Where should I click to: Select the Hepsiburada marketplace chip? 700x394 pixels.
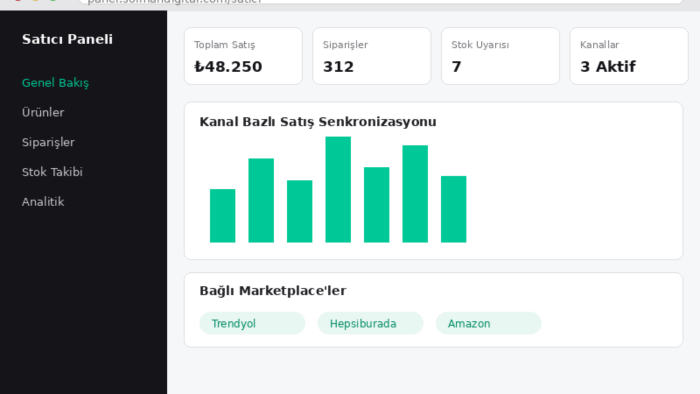pos(371,323)
